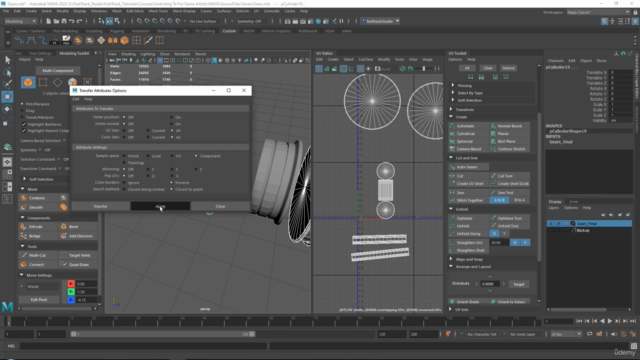Click the Combine mesh tool
Screen dimensions: 640x360
pos(38,198)
